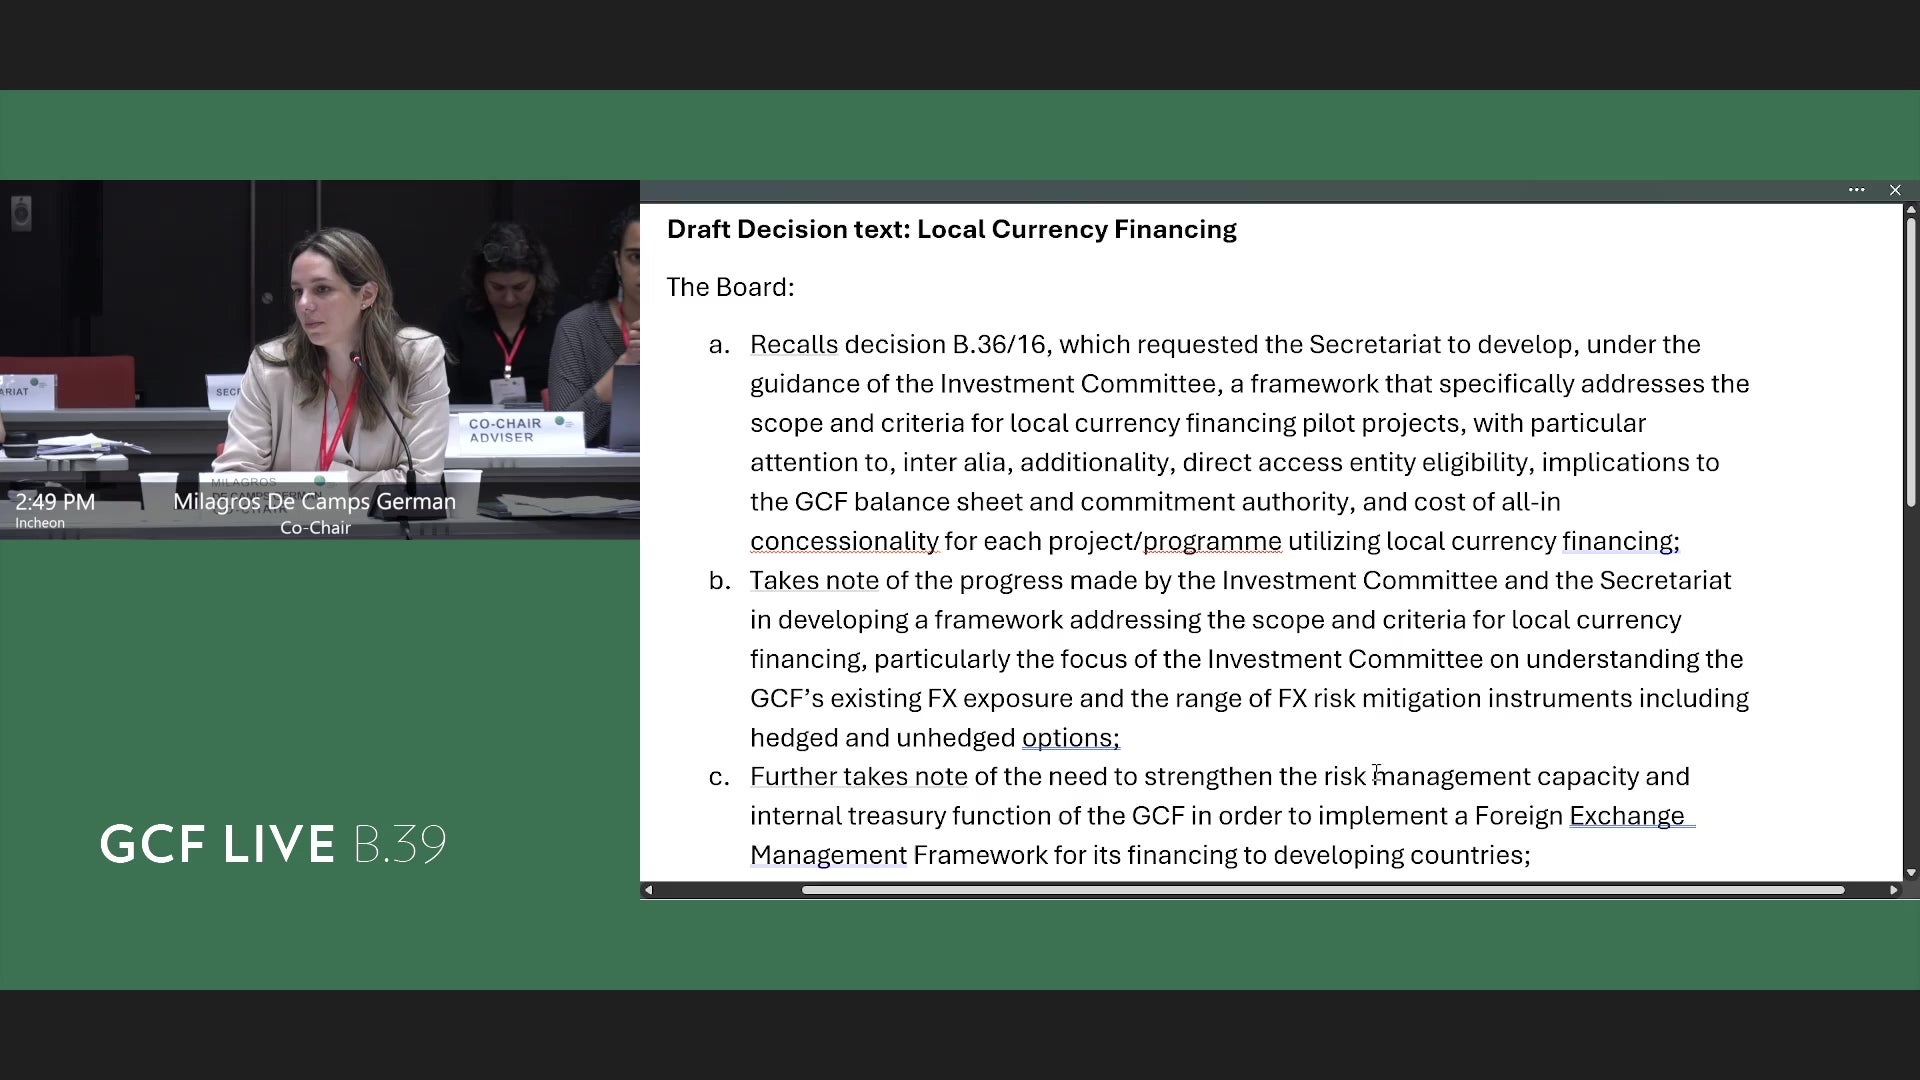Click the horizontal scrollbar right arrow
1920x1080 pixels.
1894,890
